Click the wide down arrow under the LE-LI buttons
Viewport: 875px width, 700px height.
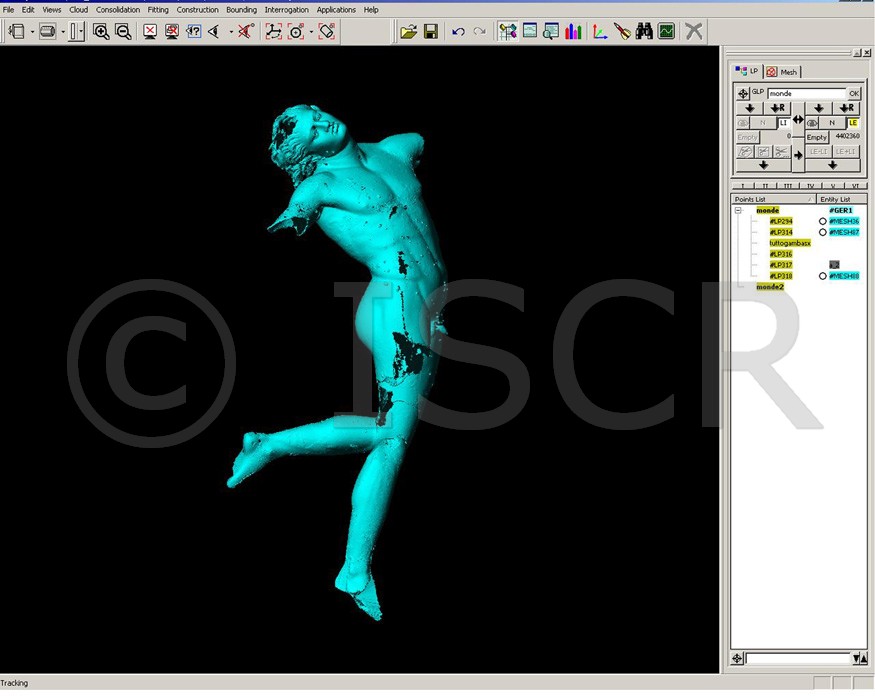[832, 165]
